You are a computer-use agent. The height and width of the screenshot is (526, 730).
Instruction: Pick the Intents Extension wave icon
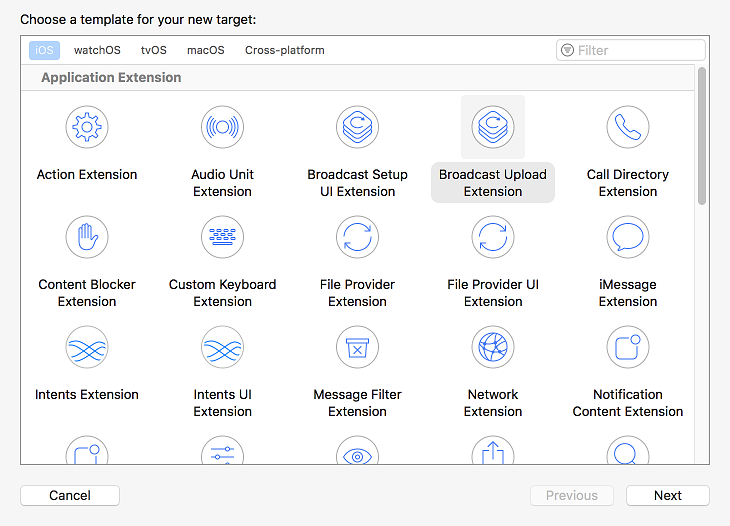[87, 347]
